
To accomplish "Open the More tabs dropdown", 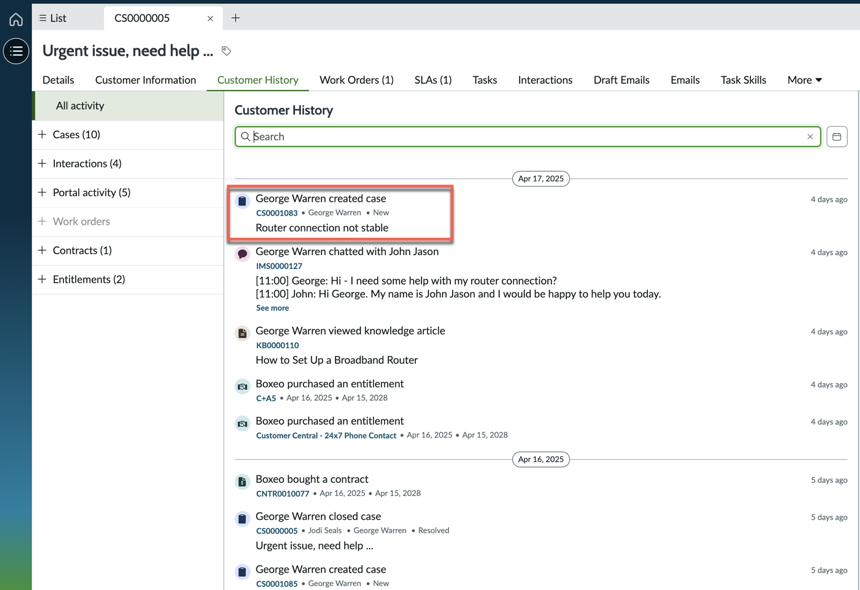I will 804,80.
